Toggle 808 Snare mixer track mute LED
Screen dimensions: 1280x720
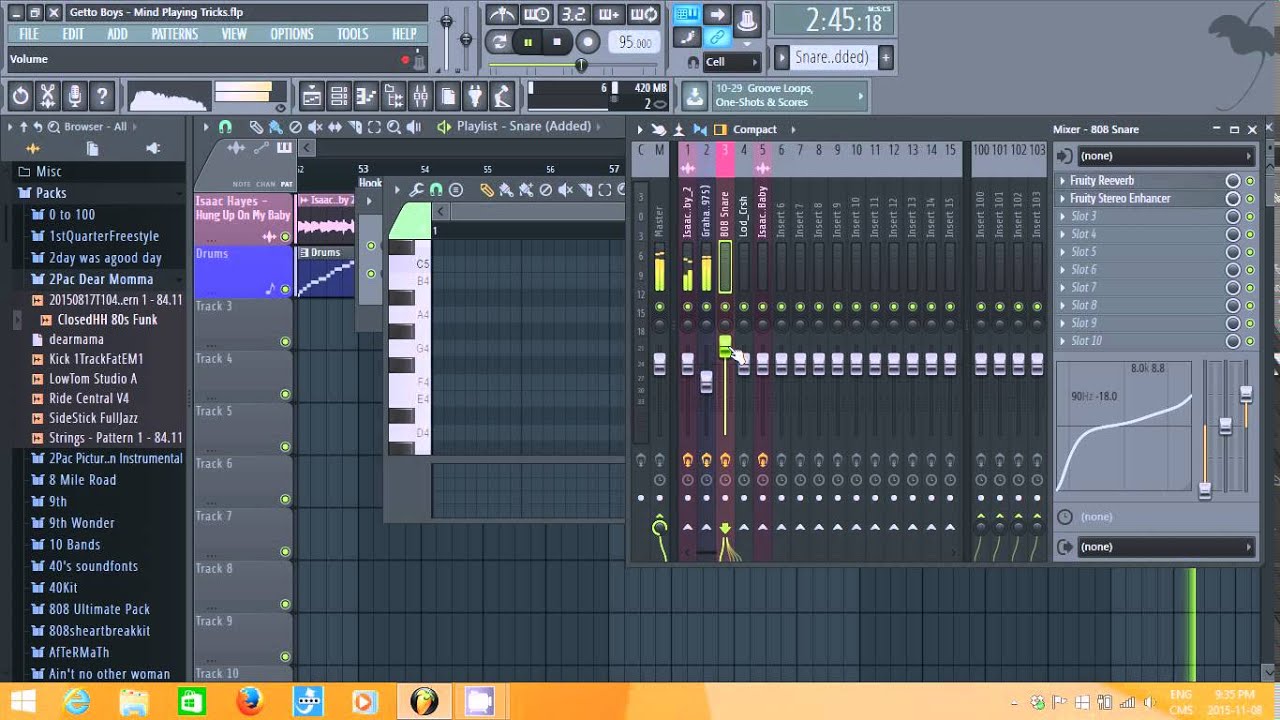(725, 307)
